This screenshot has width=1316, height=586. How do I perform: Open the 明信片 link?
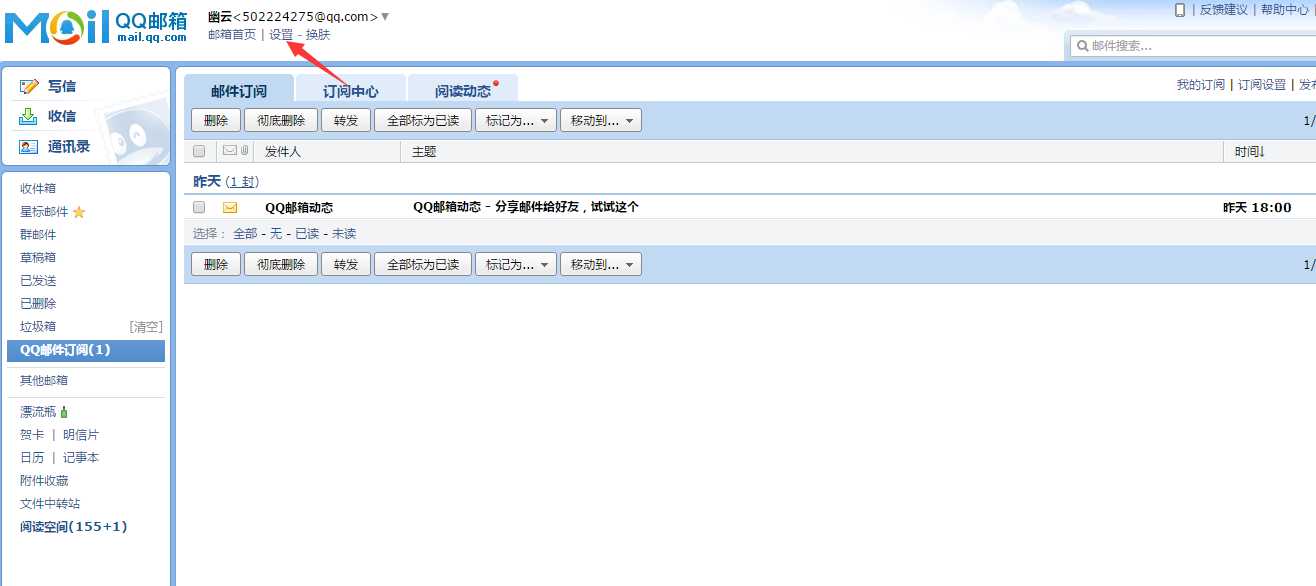click(81, 435)
